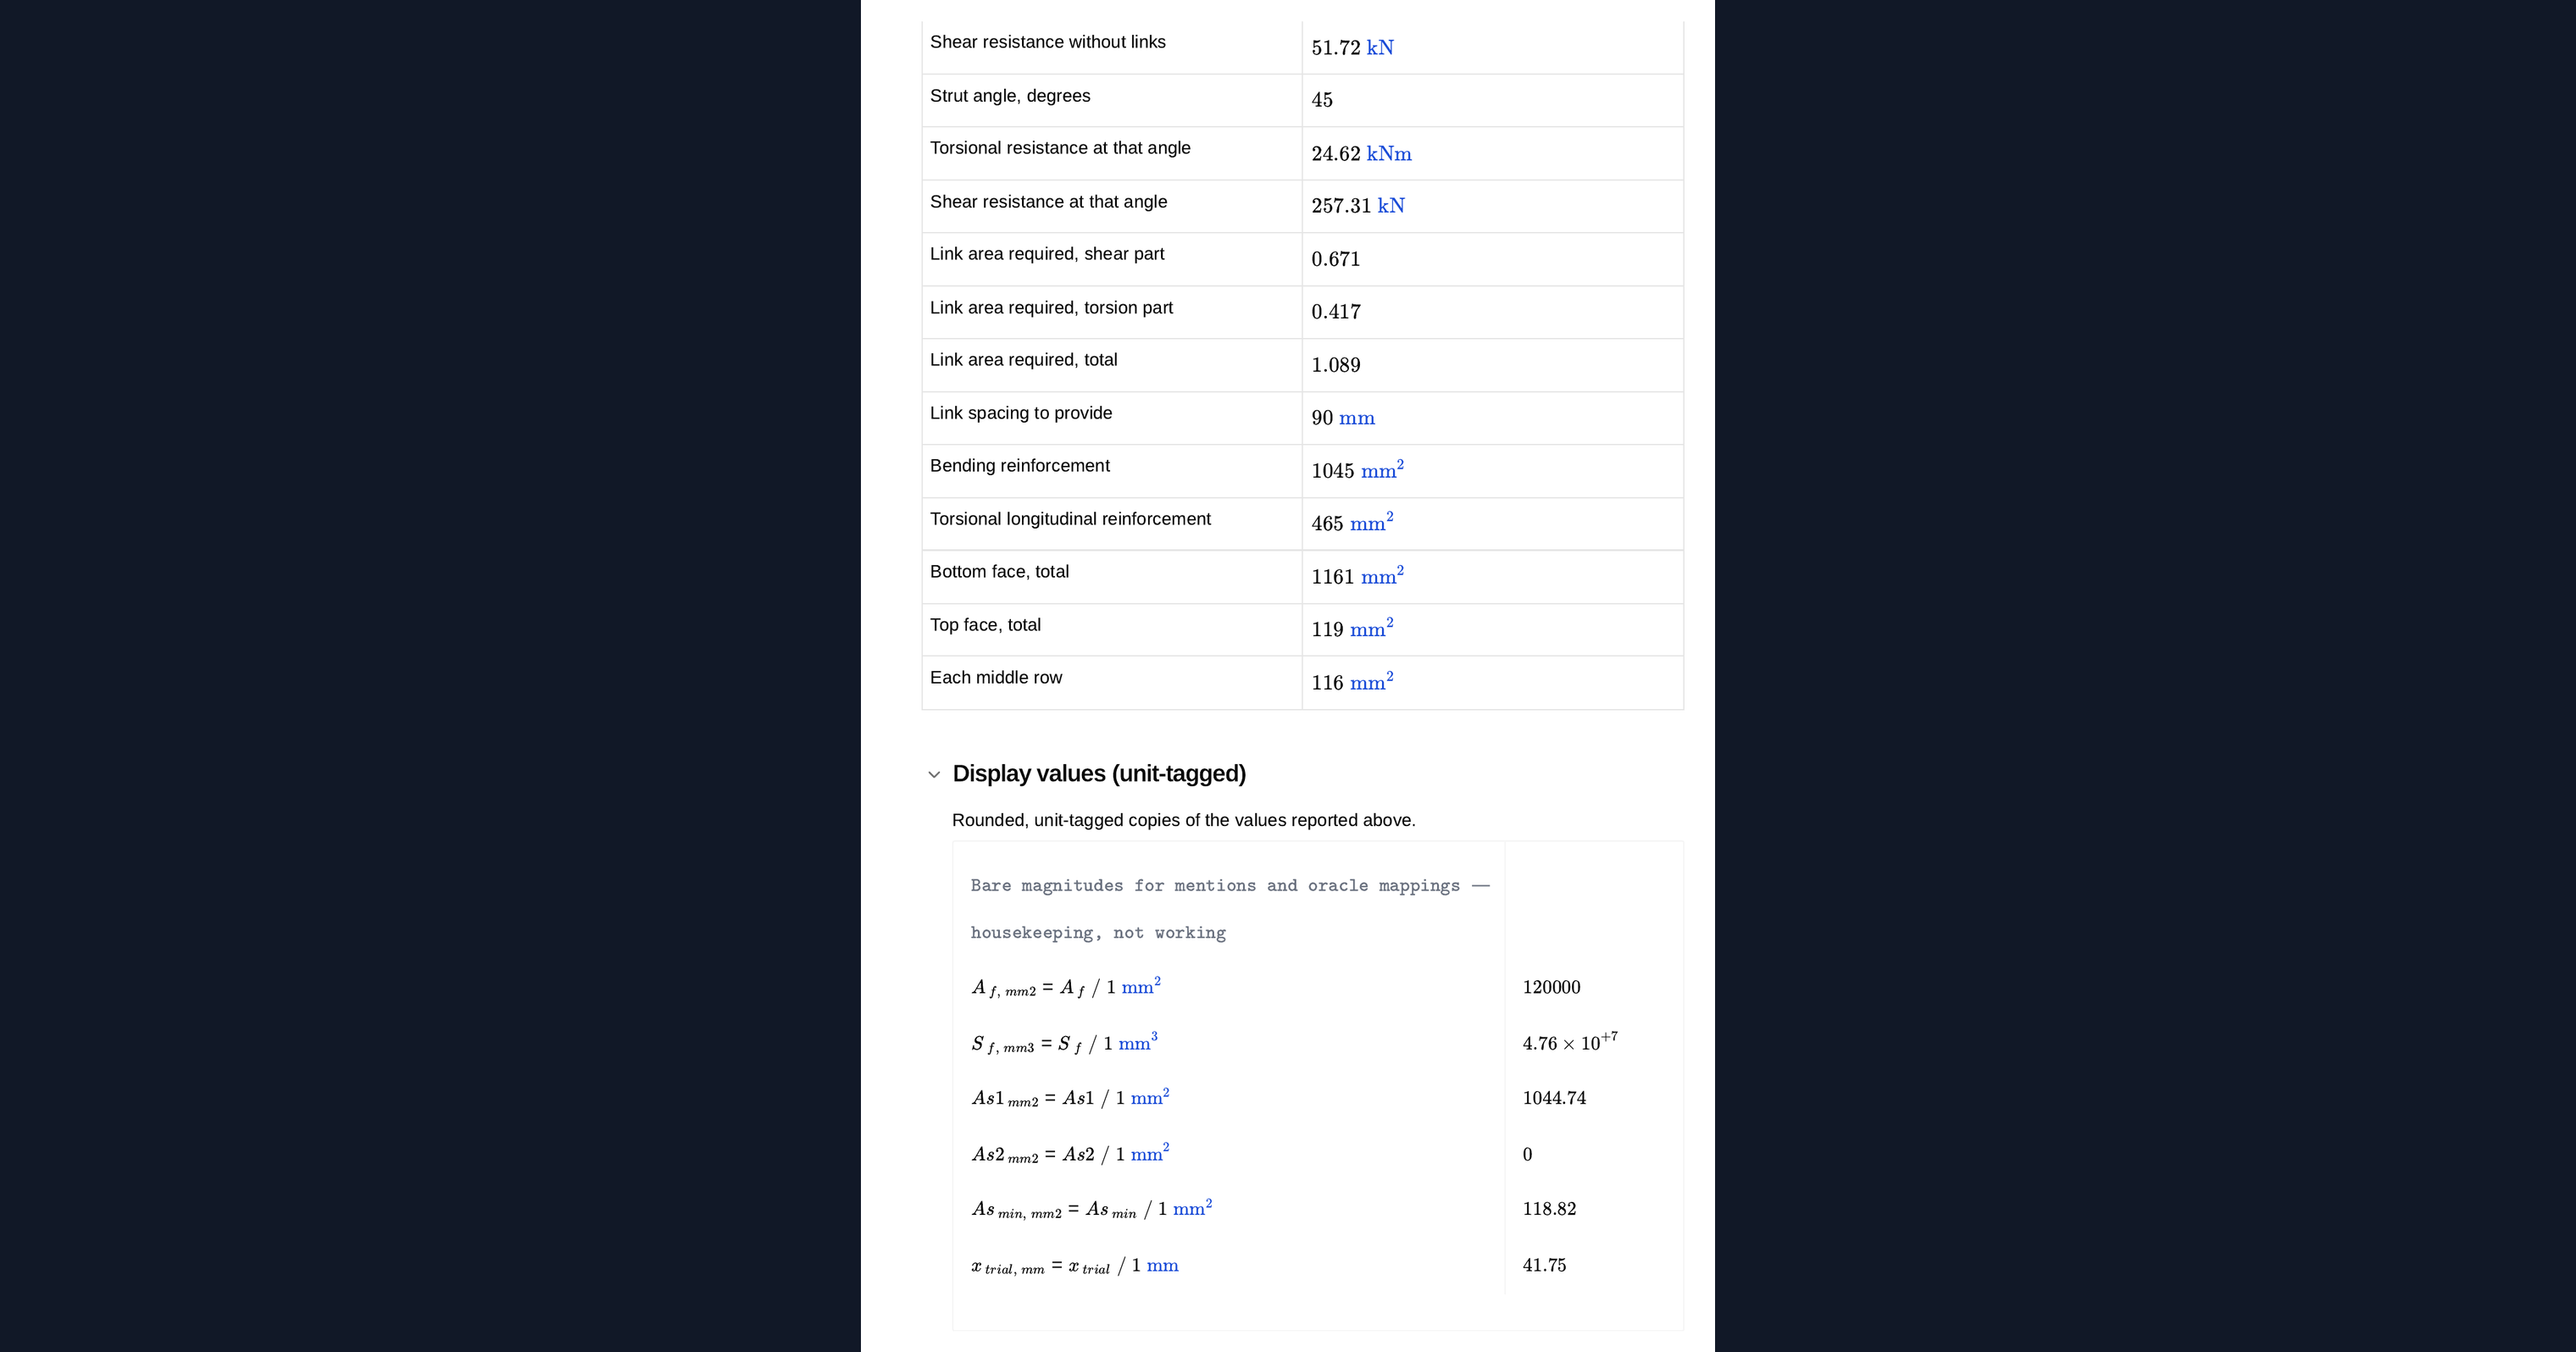Click the mm unit of Link spacing

pos(1357,419)
